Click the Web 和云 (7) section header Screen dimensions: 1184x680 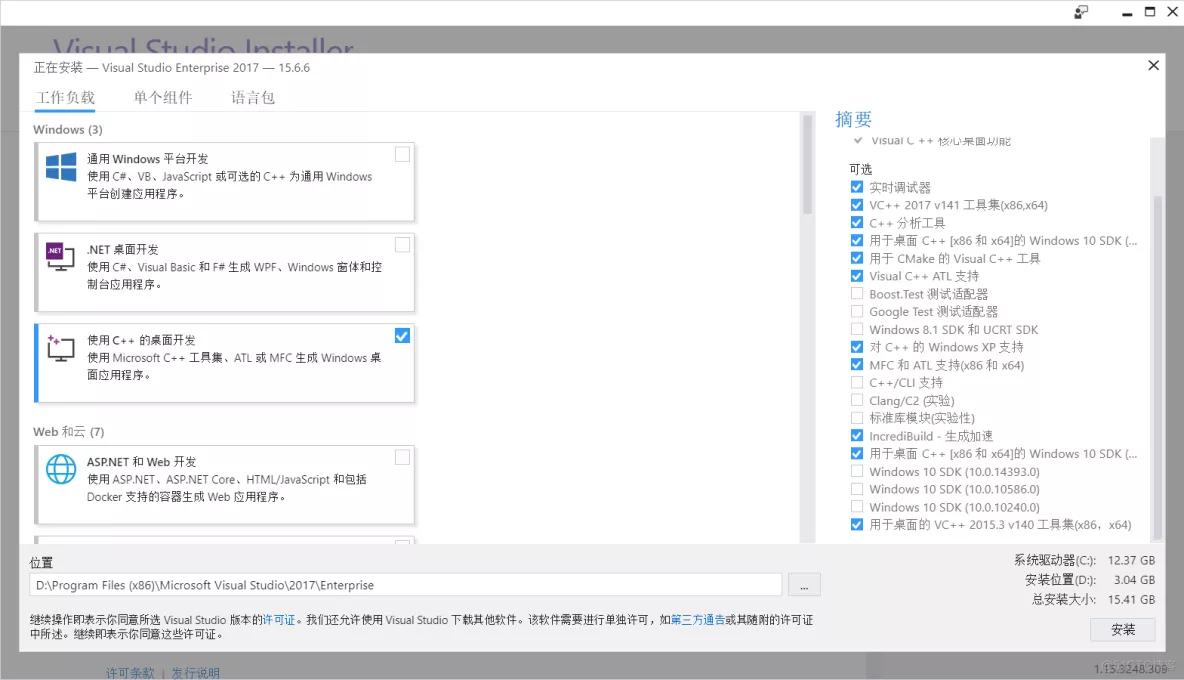[x=69, y=432]
